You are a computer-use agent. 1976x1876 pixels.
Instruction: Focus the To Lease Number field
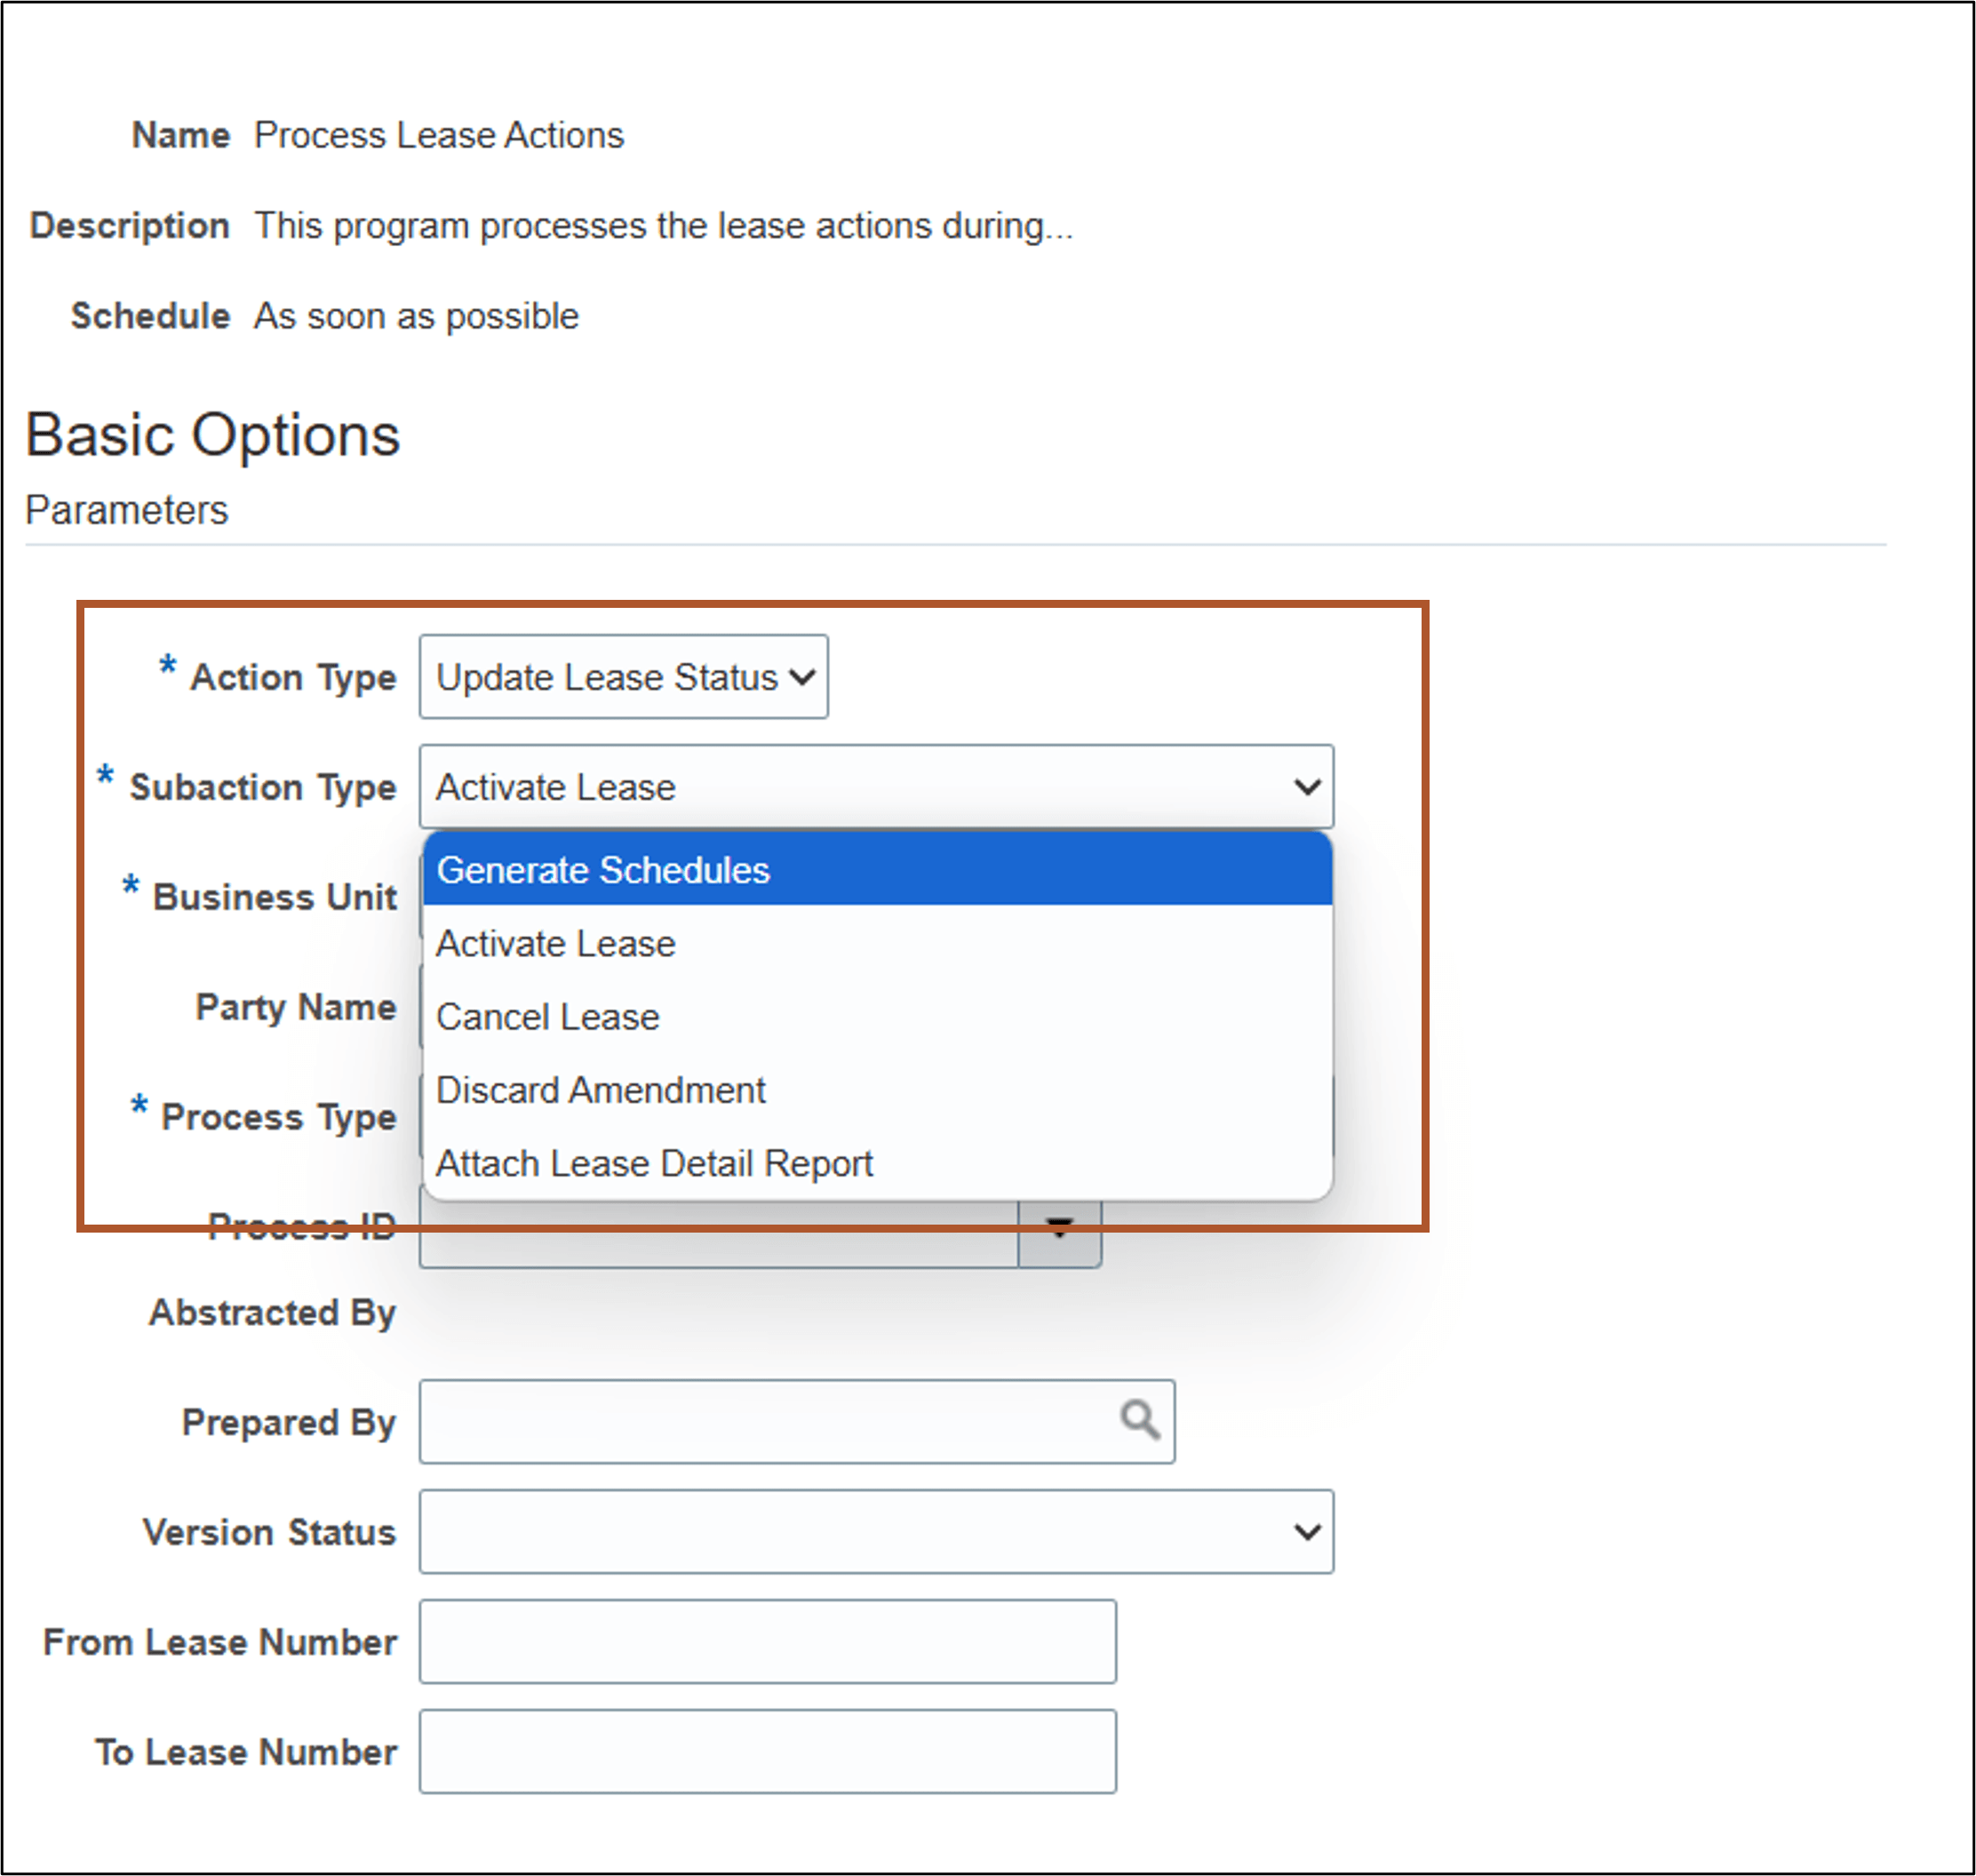coord(767,1752)
